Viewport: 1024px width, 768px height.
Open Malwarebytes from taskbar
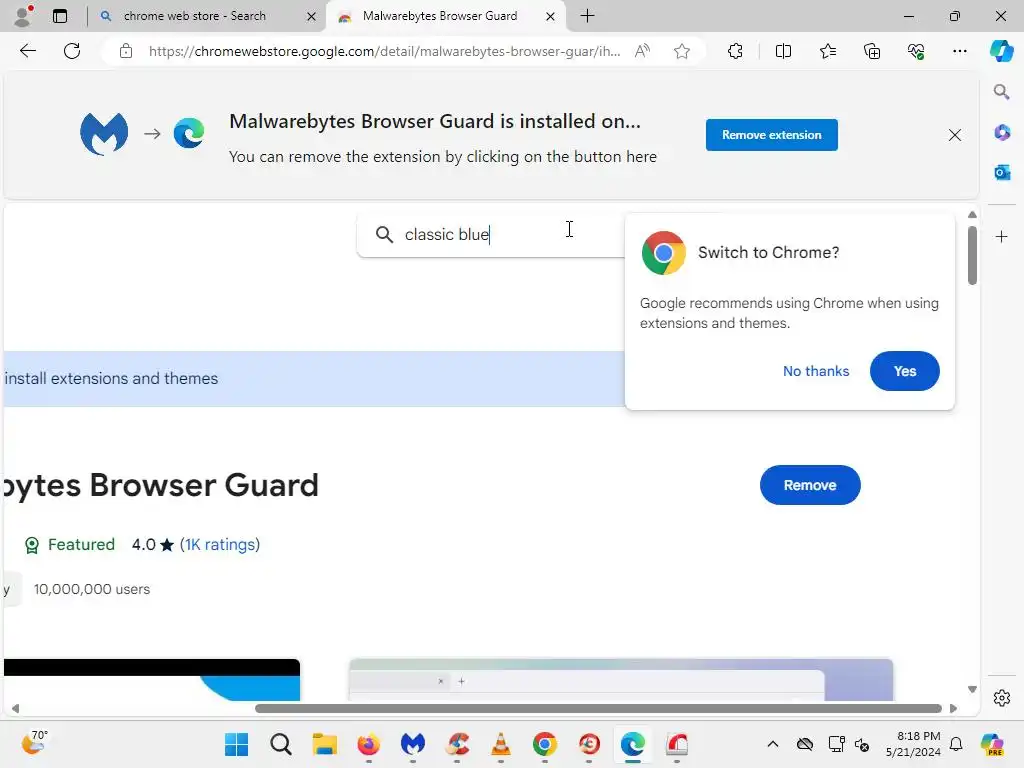413,744
